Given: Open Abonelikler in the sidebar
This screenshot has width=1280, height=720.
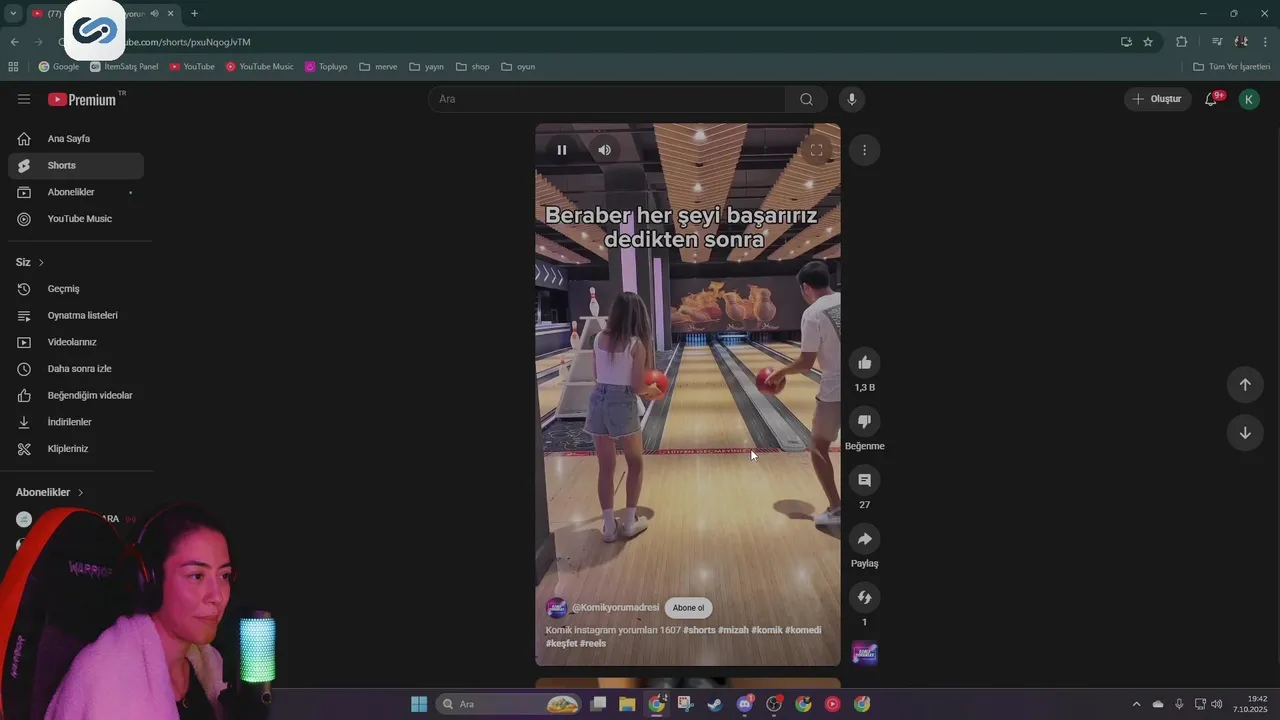Looking at the screenshot, I should coord(76,192).
